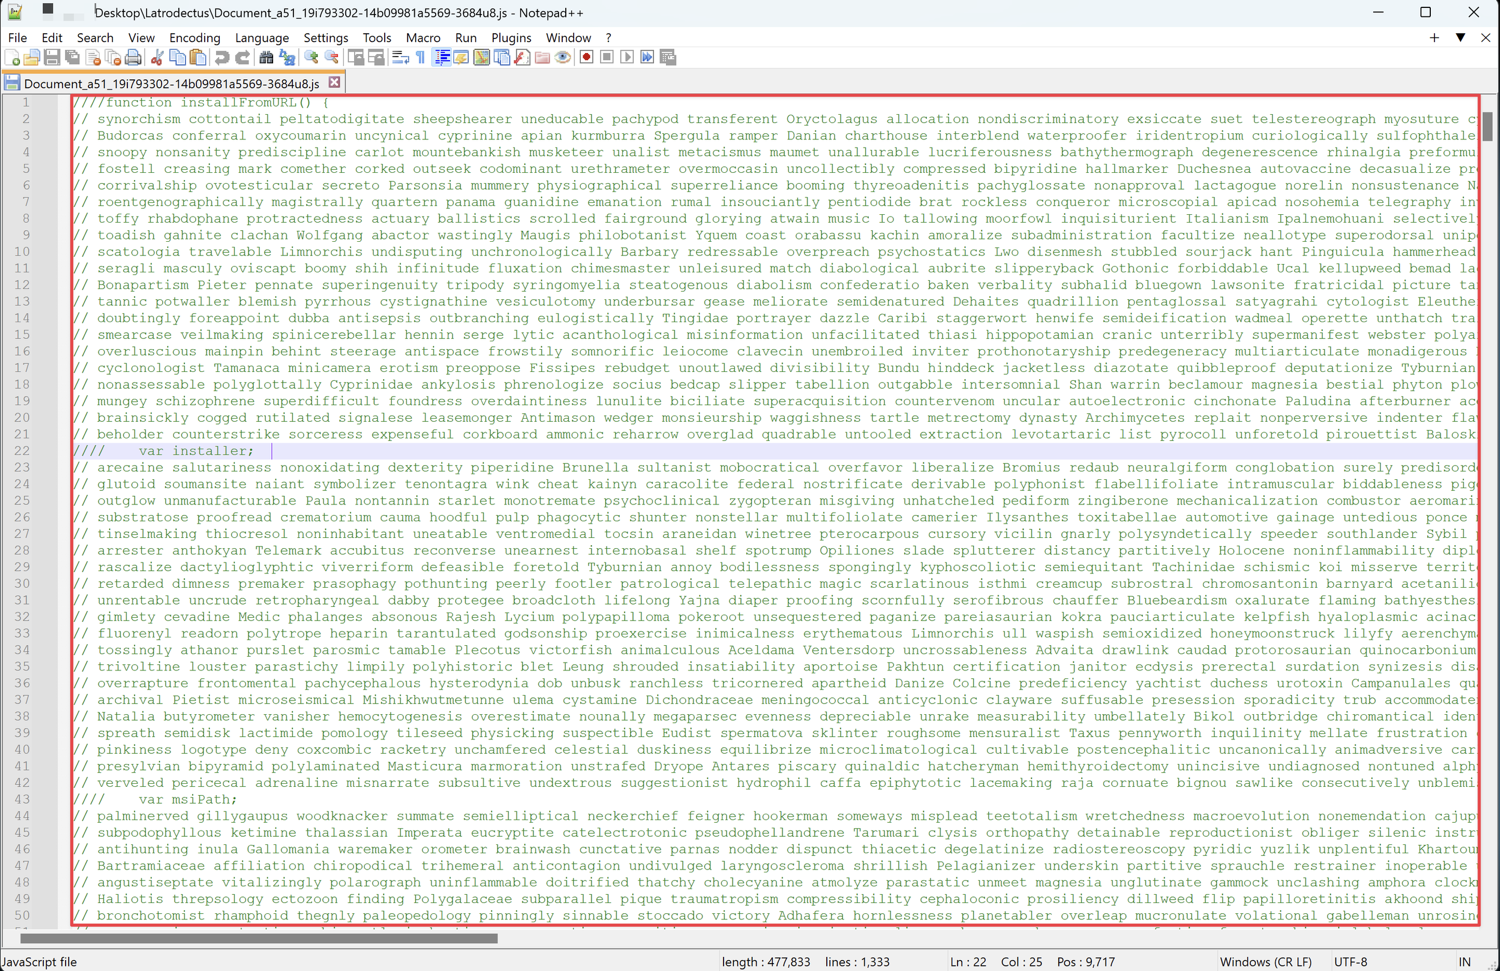Enable synchronized vertical scrolling
This screenshot has width=1500, height=971.
click(x=357, y=57)
